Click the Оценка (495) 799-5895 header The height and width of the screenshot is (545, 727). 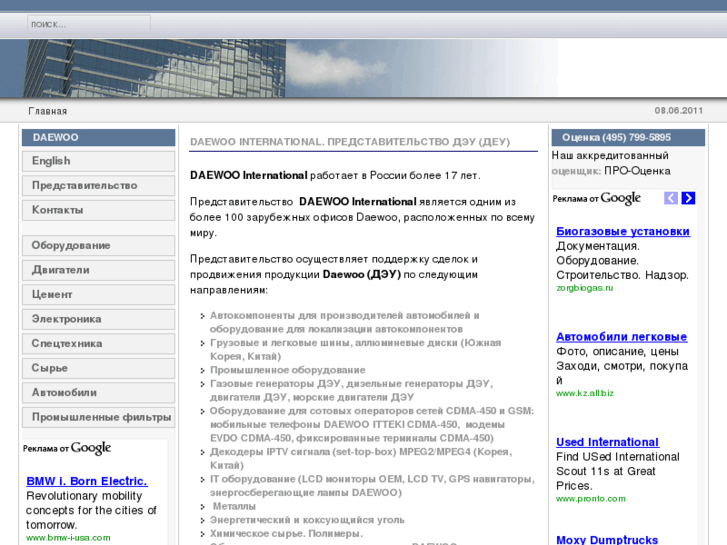click(628, 138)
